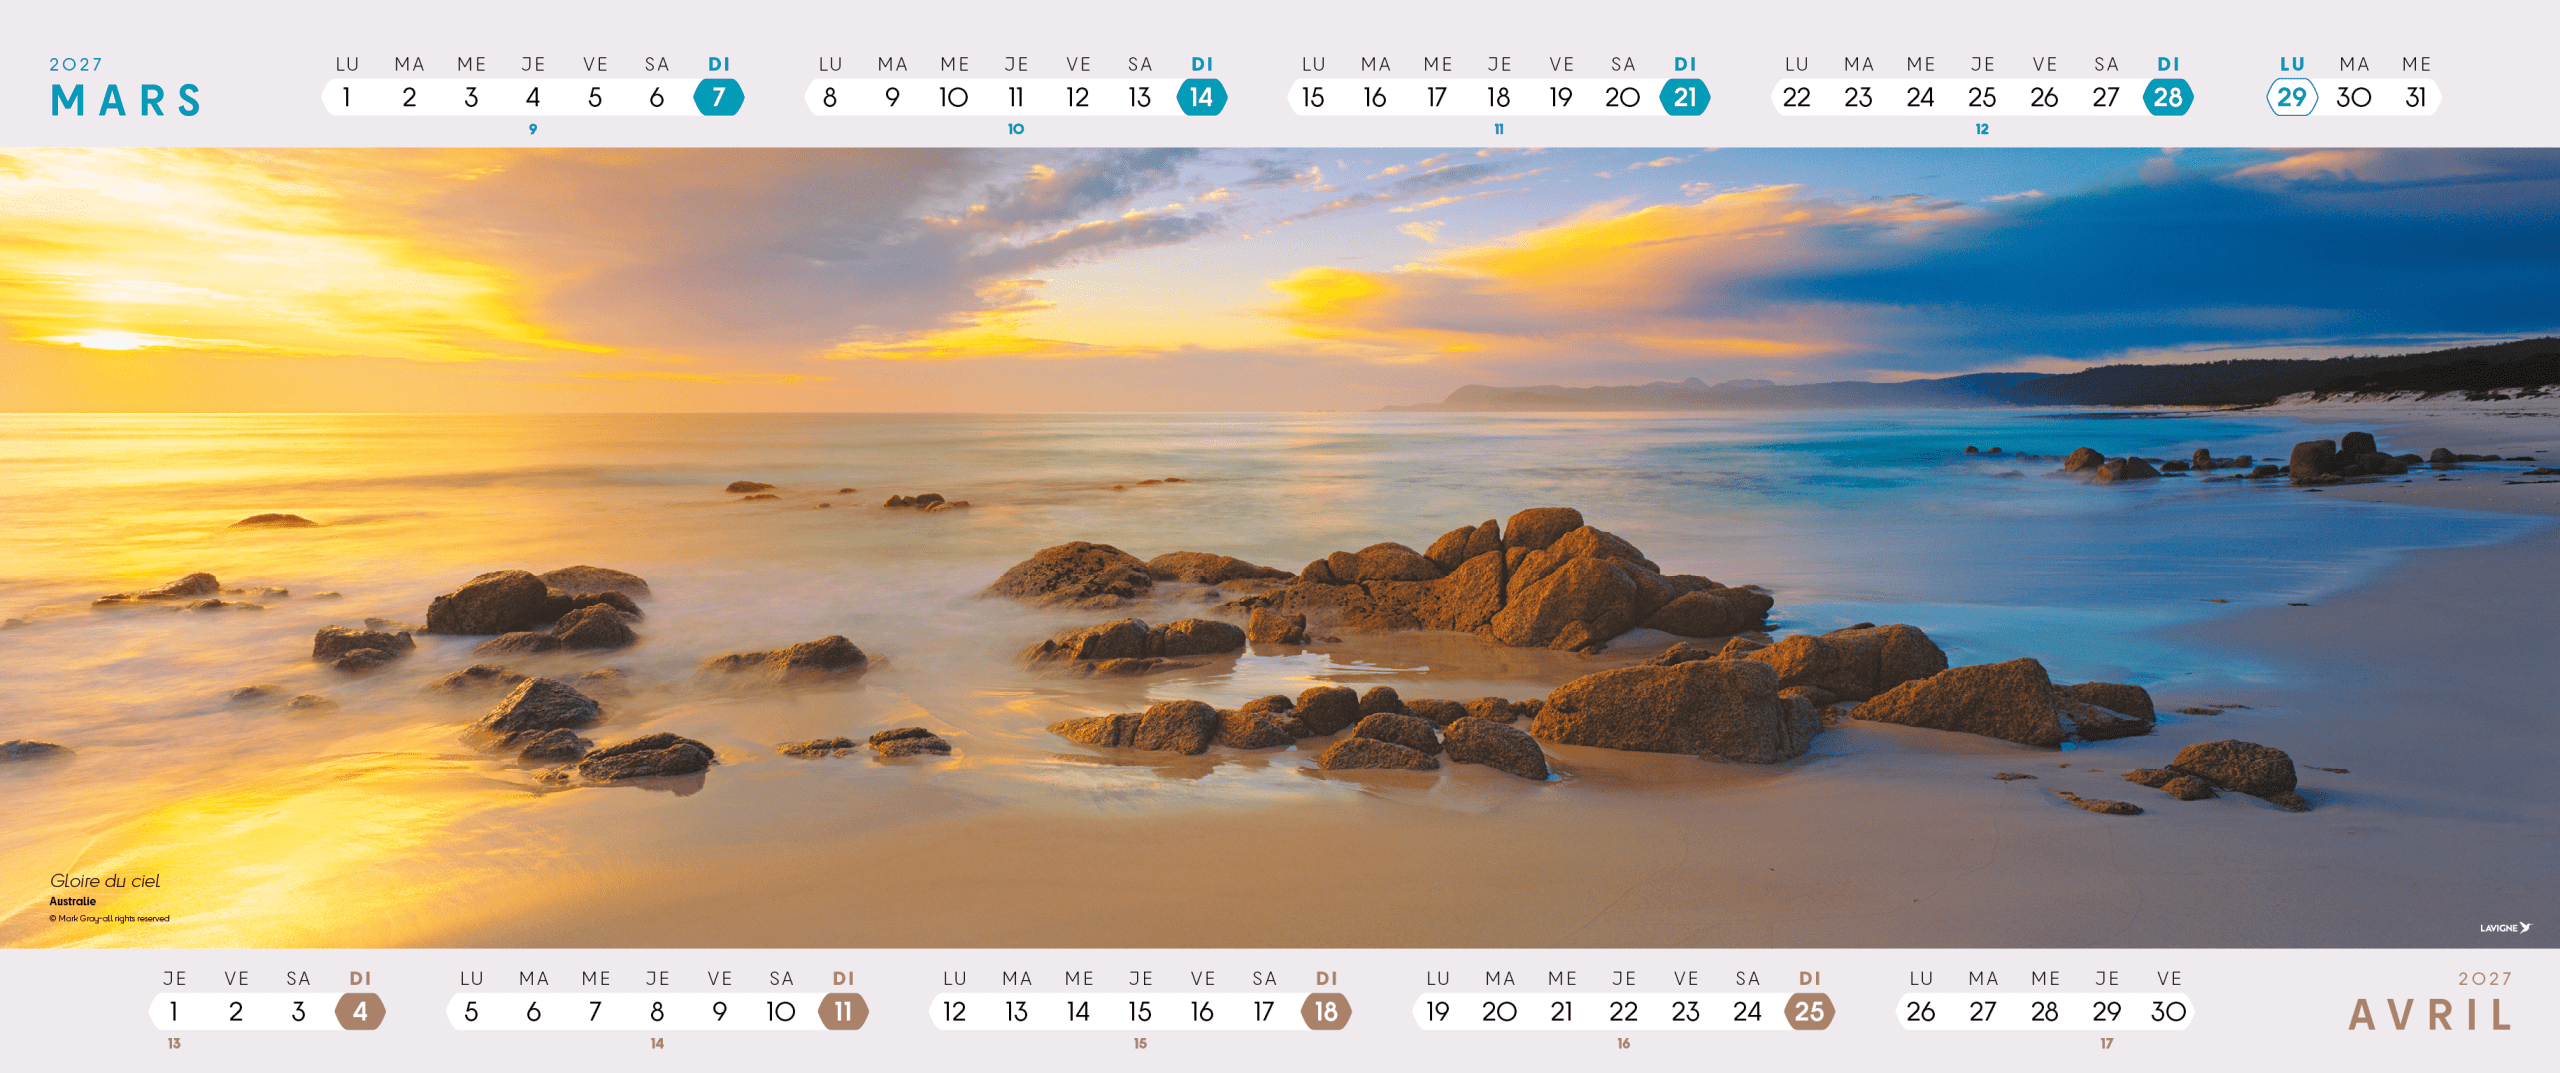Click the brown Sunday 25 in Avril
The width and height of the screenshot is (2560, 1073).
(x=1809, y=1011)
